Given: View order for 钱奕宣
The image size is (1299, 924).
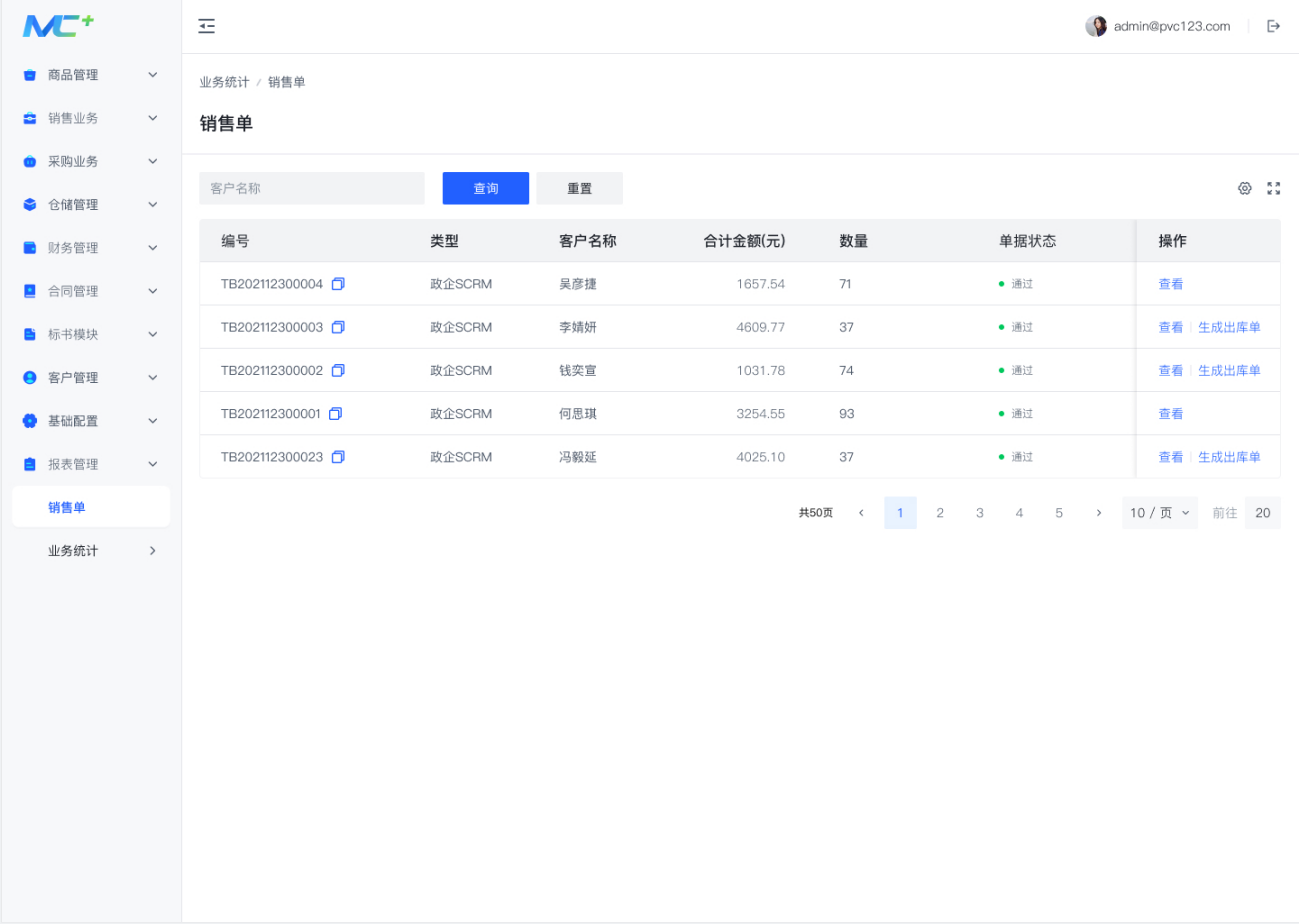Looking at the screenshot, I should pyautogui.click(x=1171, y=370).
